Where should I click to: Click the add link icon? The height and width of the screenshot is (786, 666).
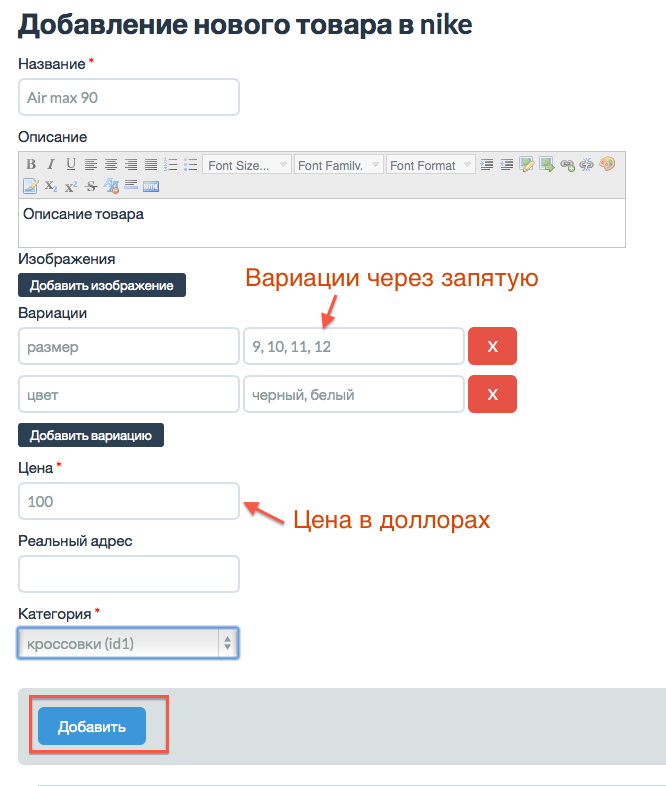pos(567,164)
